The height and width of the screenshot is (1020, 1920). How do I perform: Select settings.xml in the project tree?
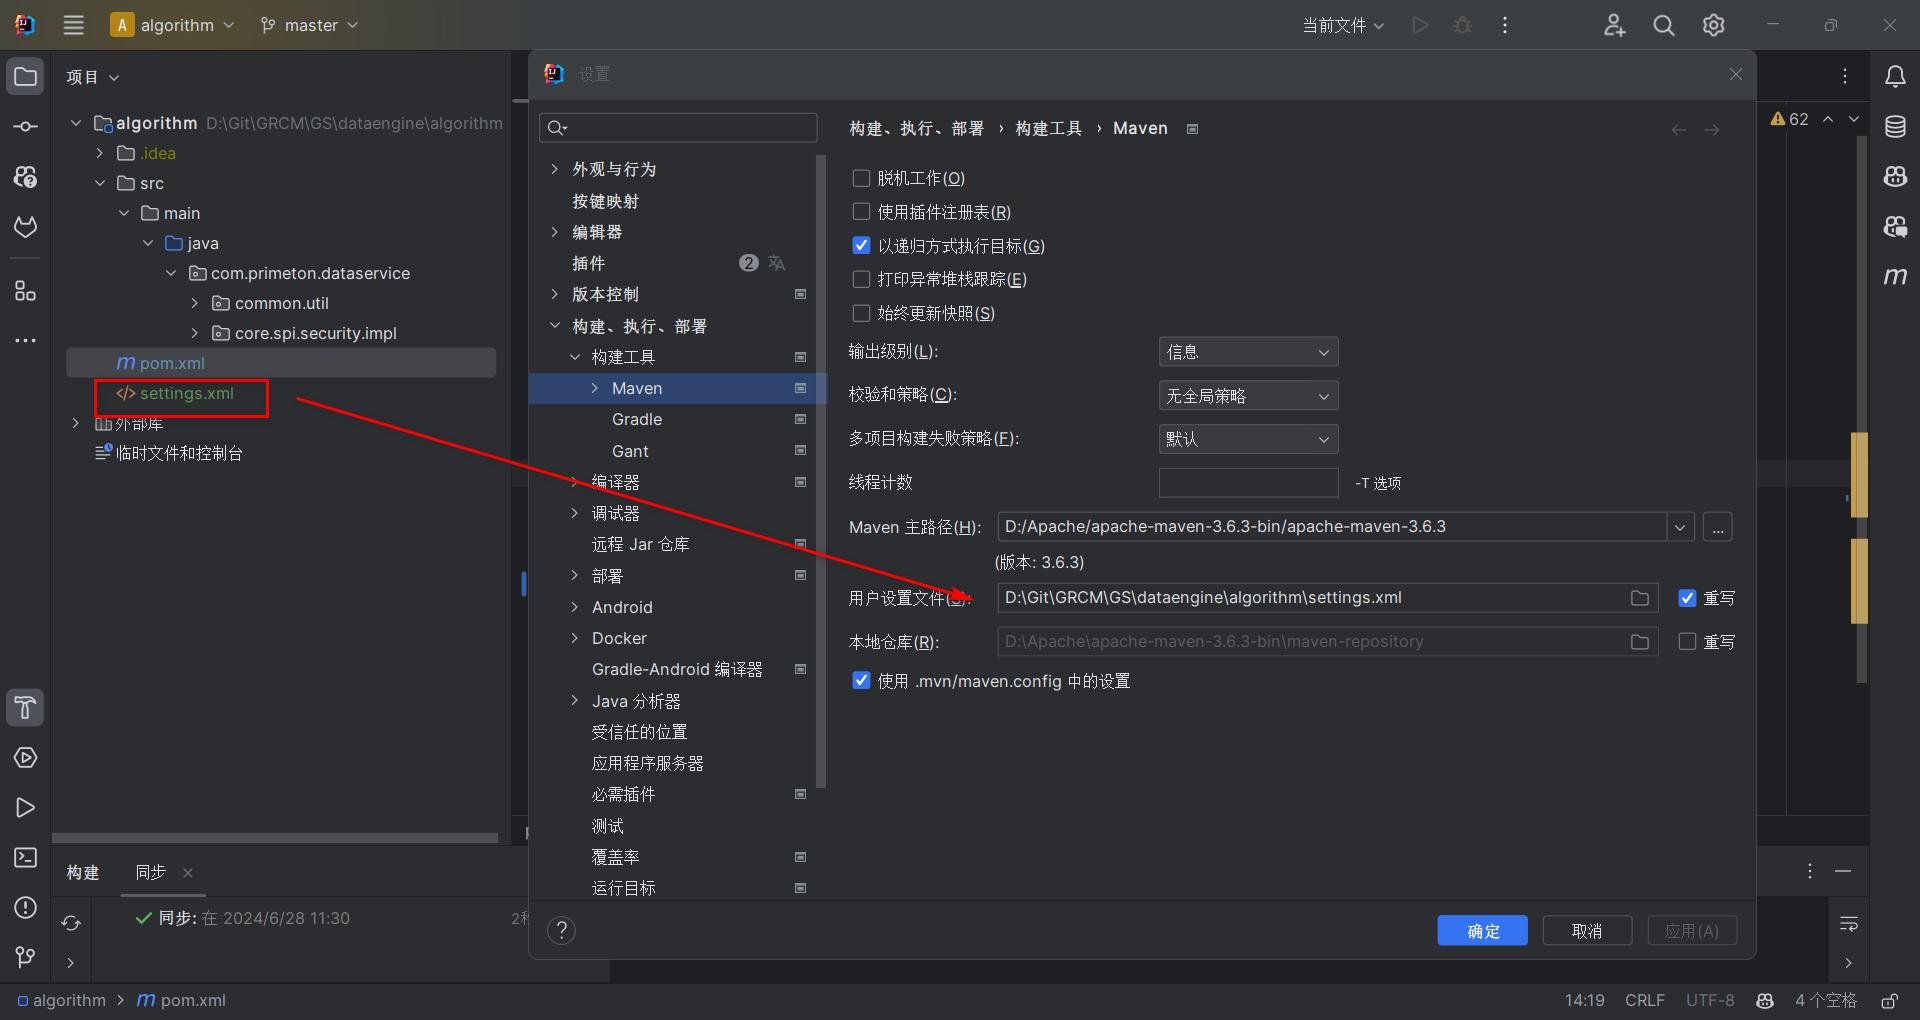pos(189,393)
